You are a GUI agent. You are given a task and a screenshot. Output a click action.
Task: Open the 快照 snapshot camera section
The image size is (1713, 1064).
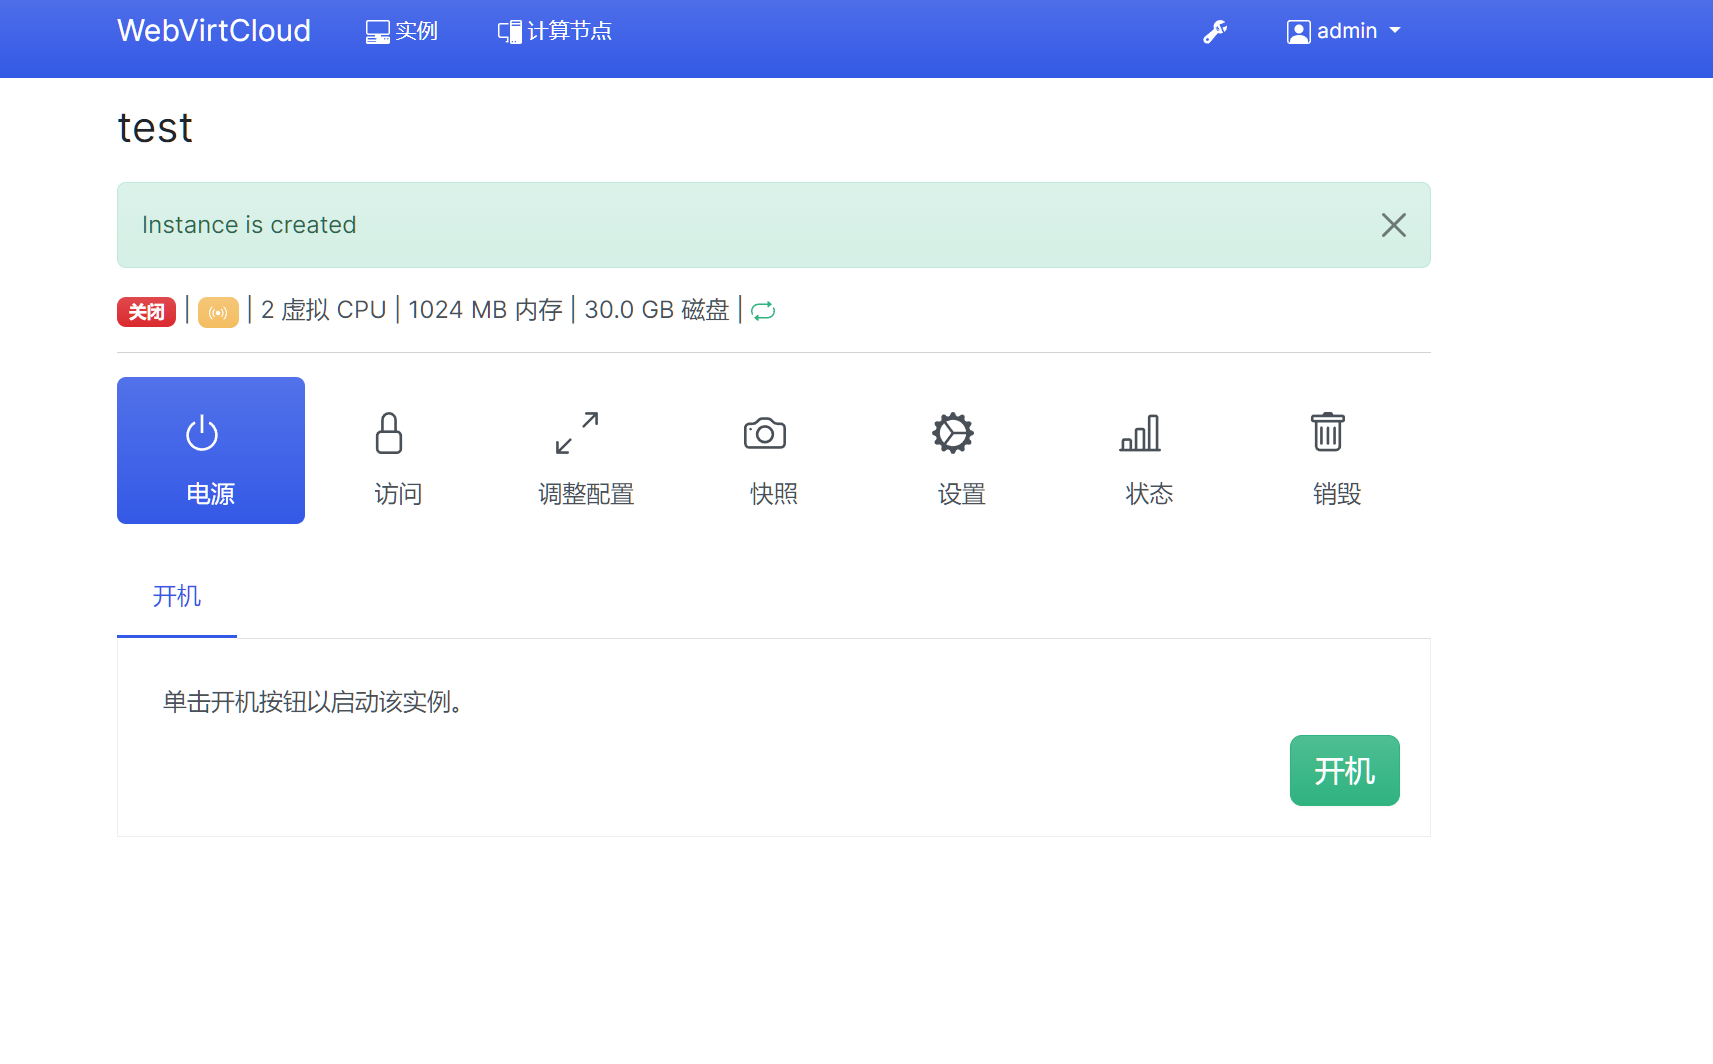pos(774,450)
